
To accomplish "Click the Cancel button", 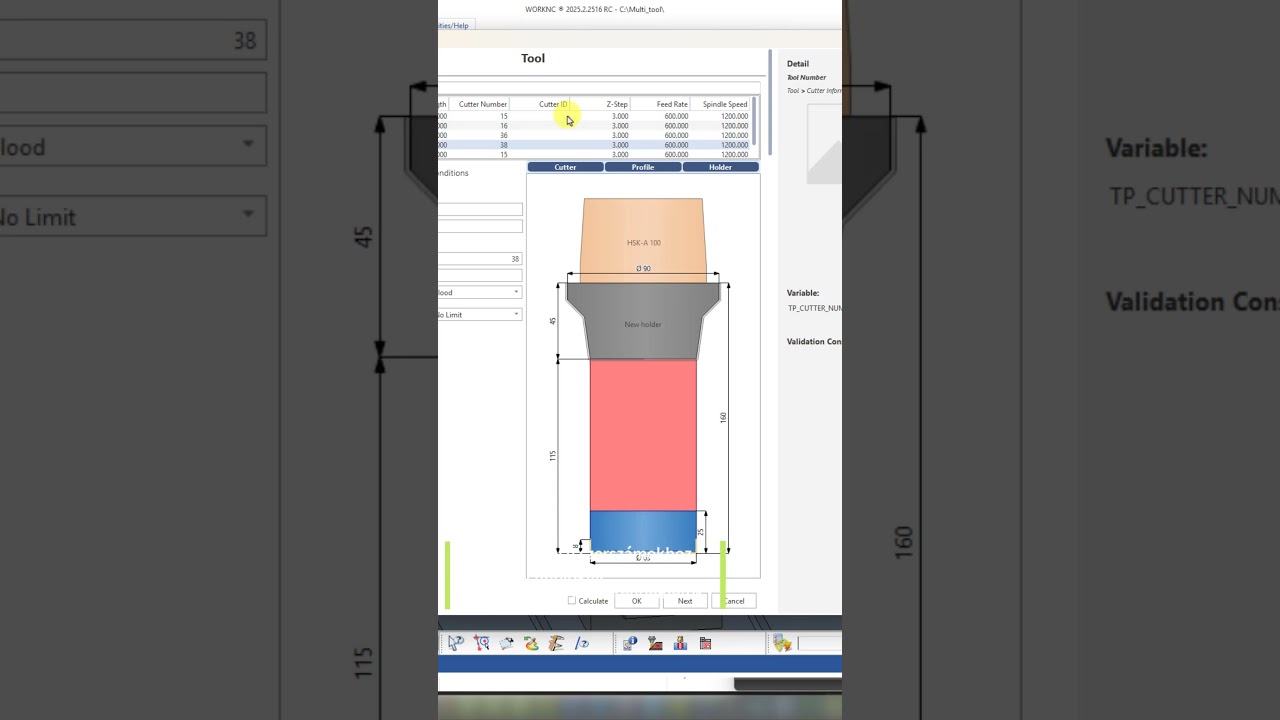I will pos(734,601).
